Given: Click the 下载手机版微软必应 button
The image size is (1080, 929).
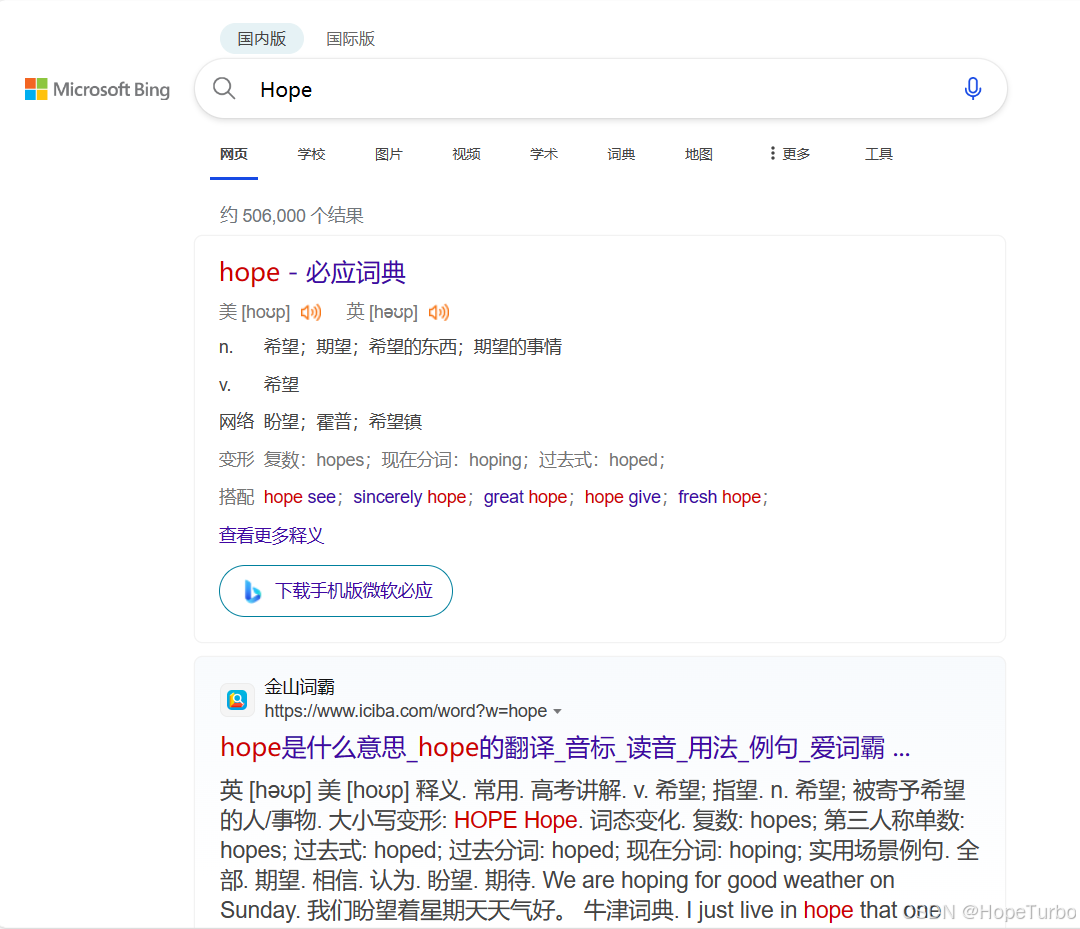Looking at the screenshot, I should tap(336, 590).
